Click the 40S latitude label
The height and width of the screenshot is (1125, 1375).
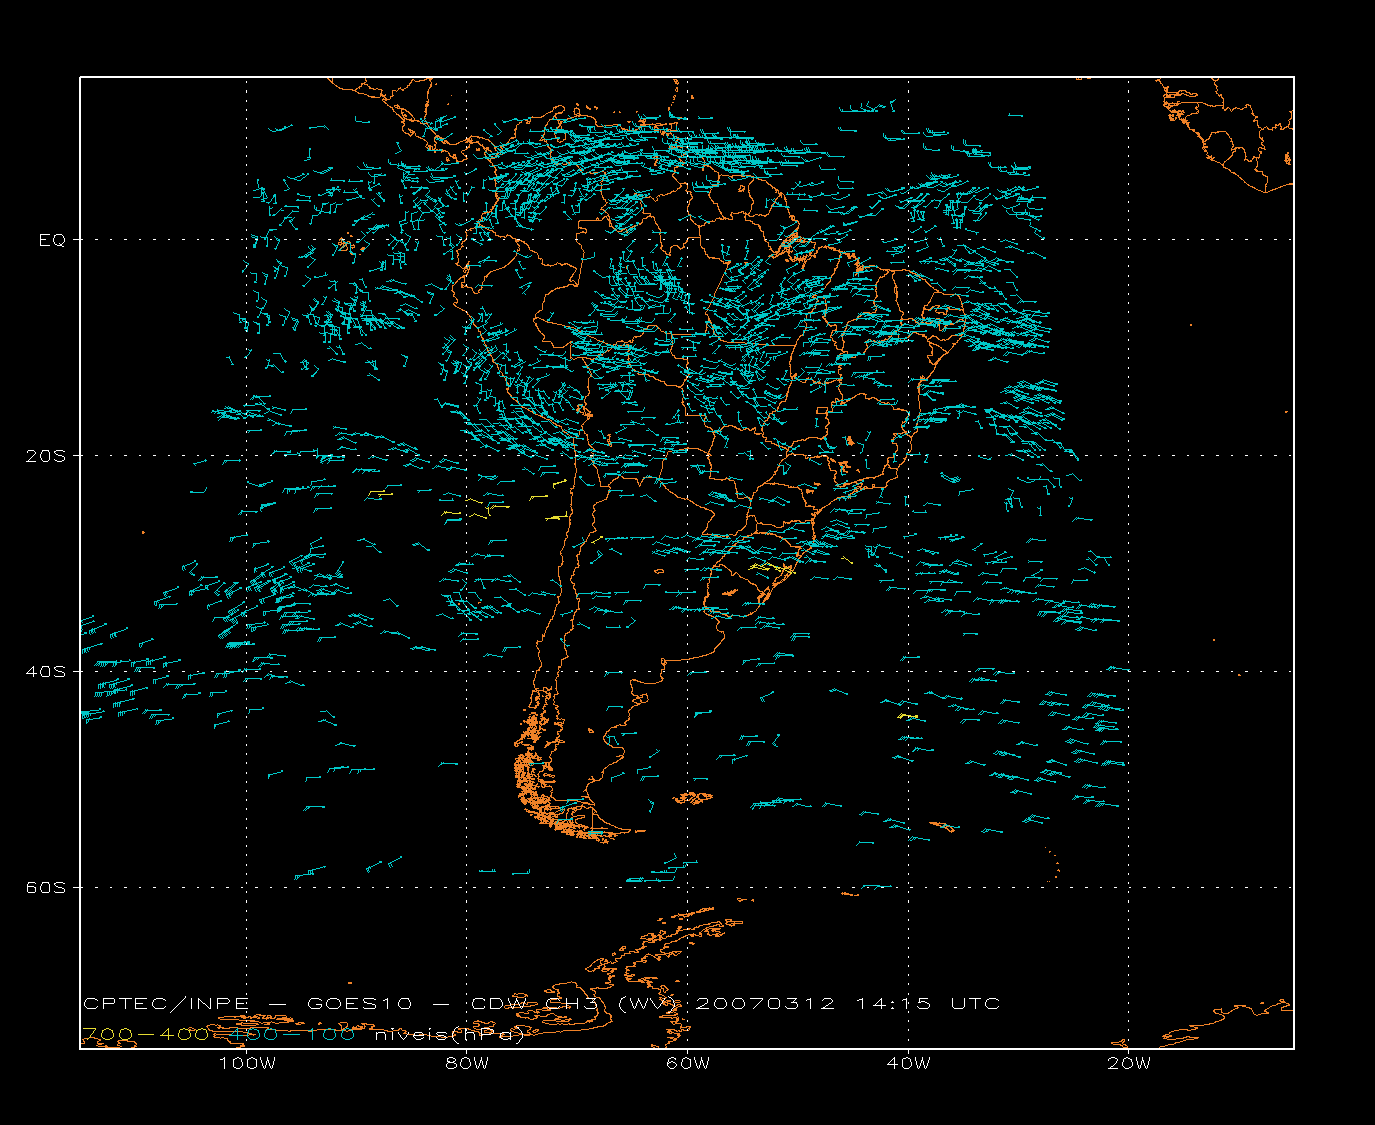[45, 672]
